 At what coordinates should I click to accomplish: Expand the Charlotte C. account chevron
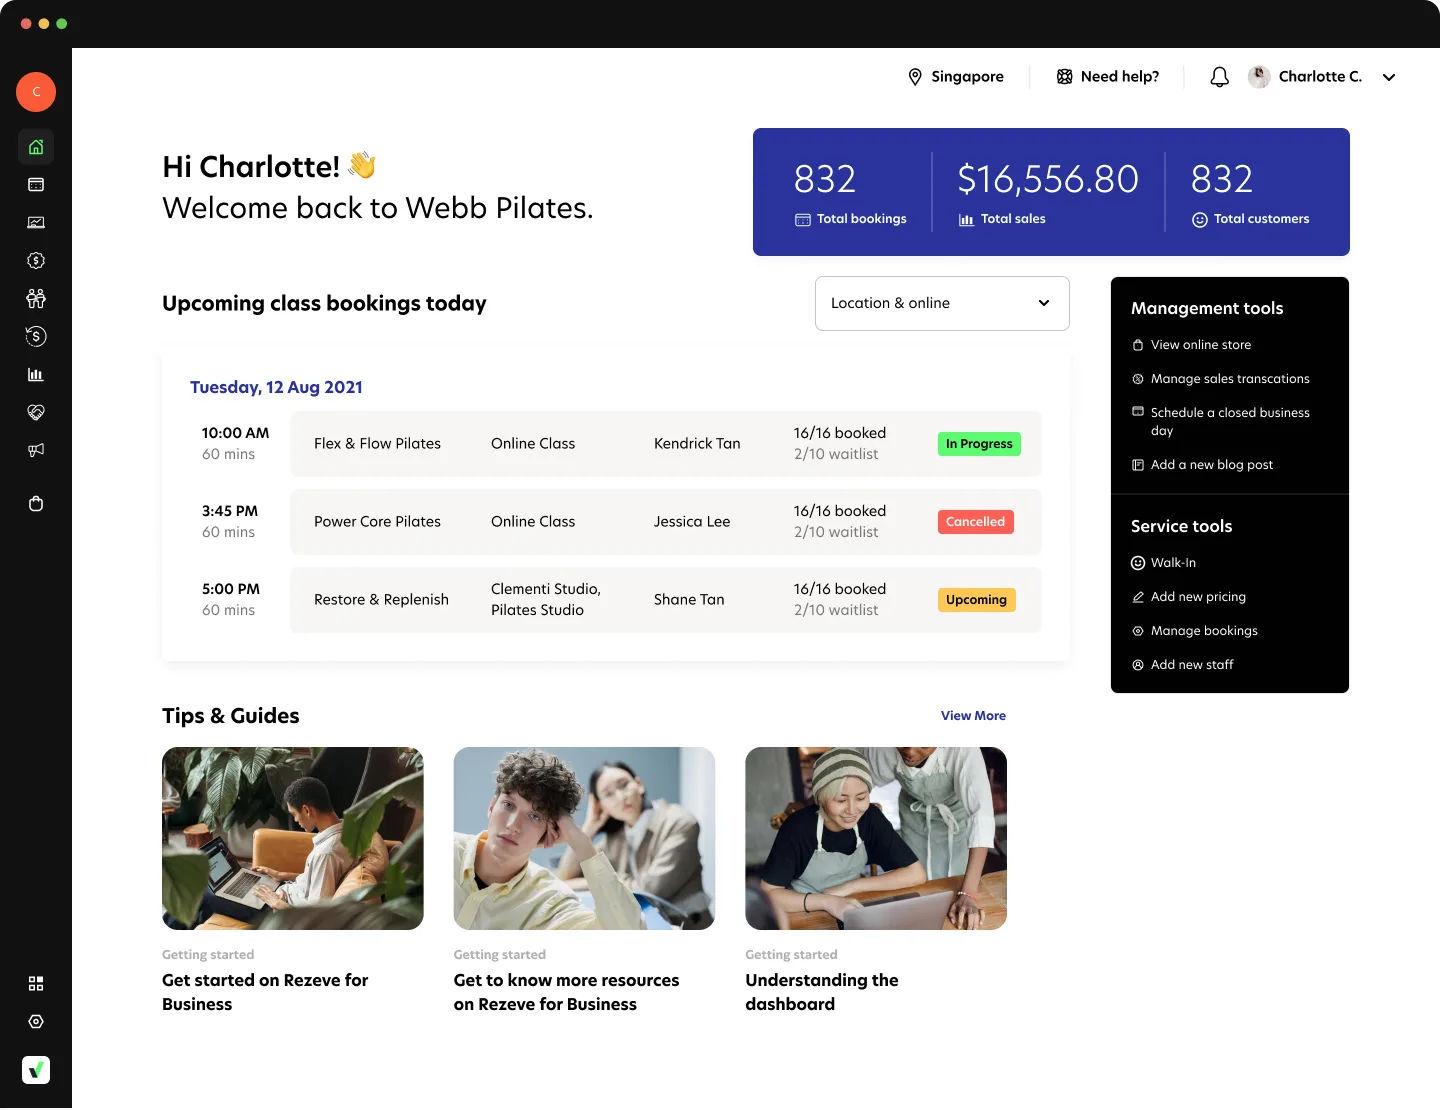click(x=1389, y=77)
